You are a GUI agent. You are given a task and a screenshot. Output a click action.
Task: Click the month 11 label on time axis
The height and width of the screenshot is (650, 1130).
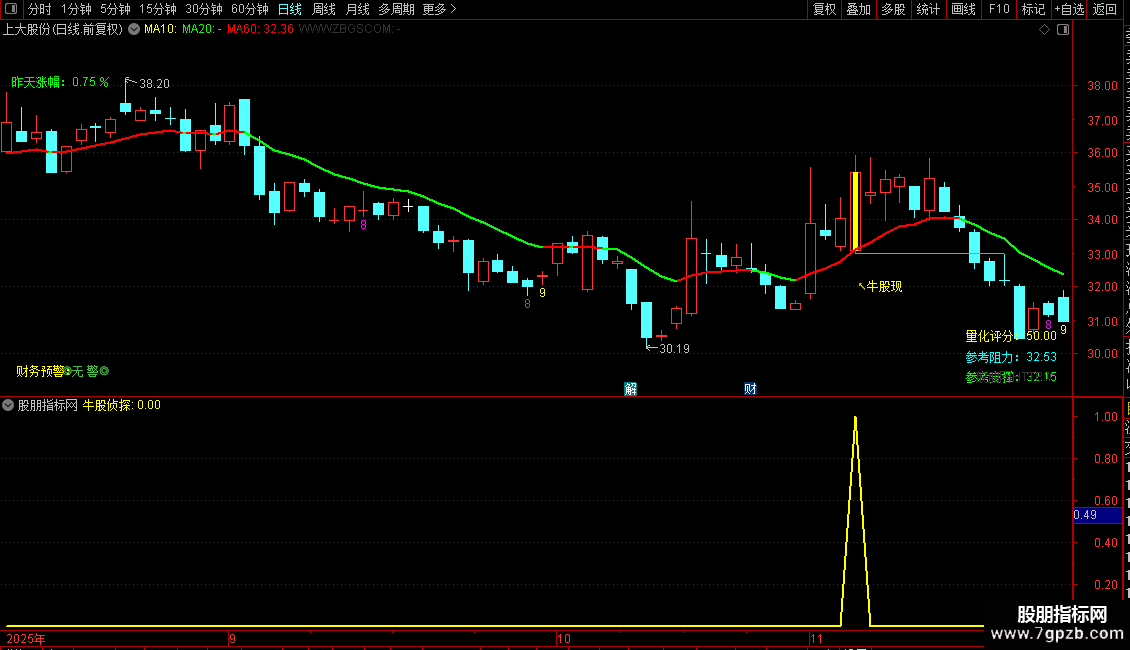point(816,639)
